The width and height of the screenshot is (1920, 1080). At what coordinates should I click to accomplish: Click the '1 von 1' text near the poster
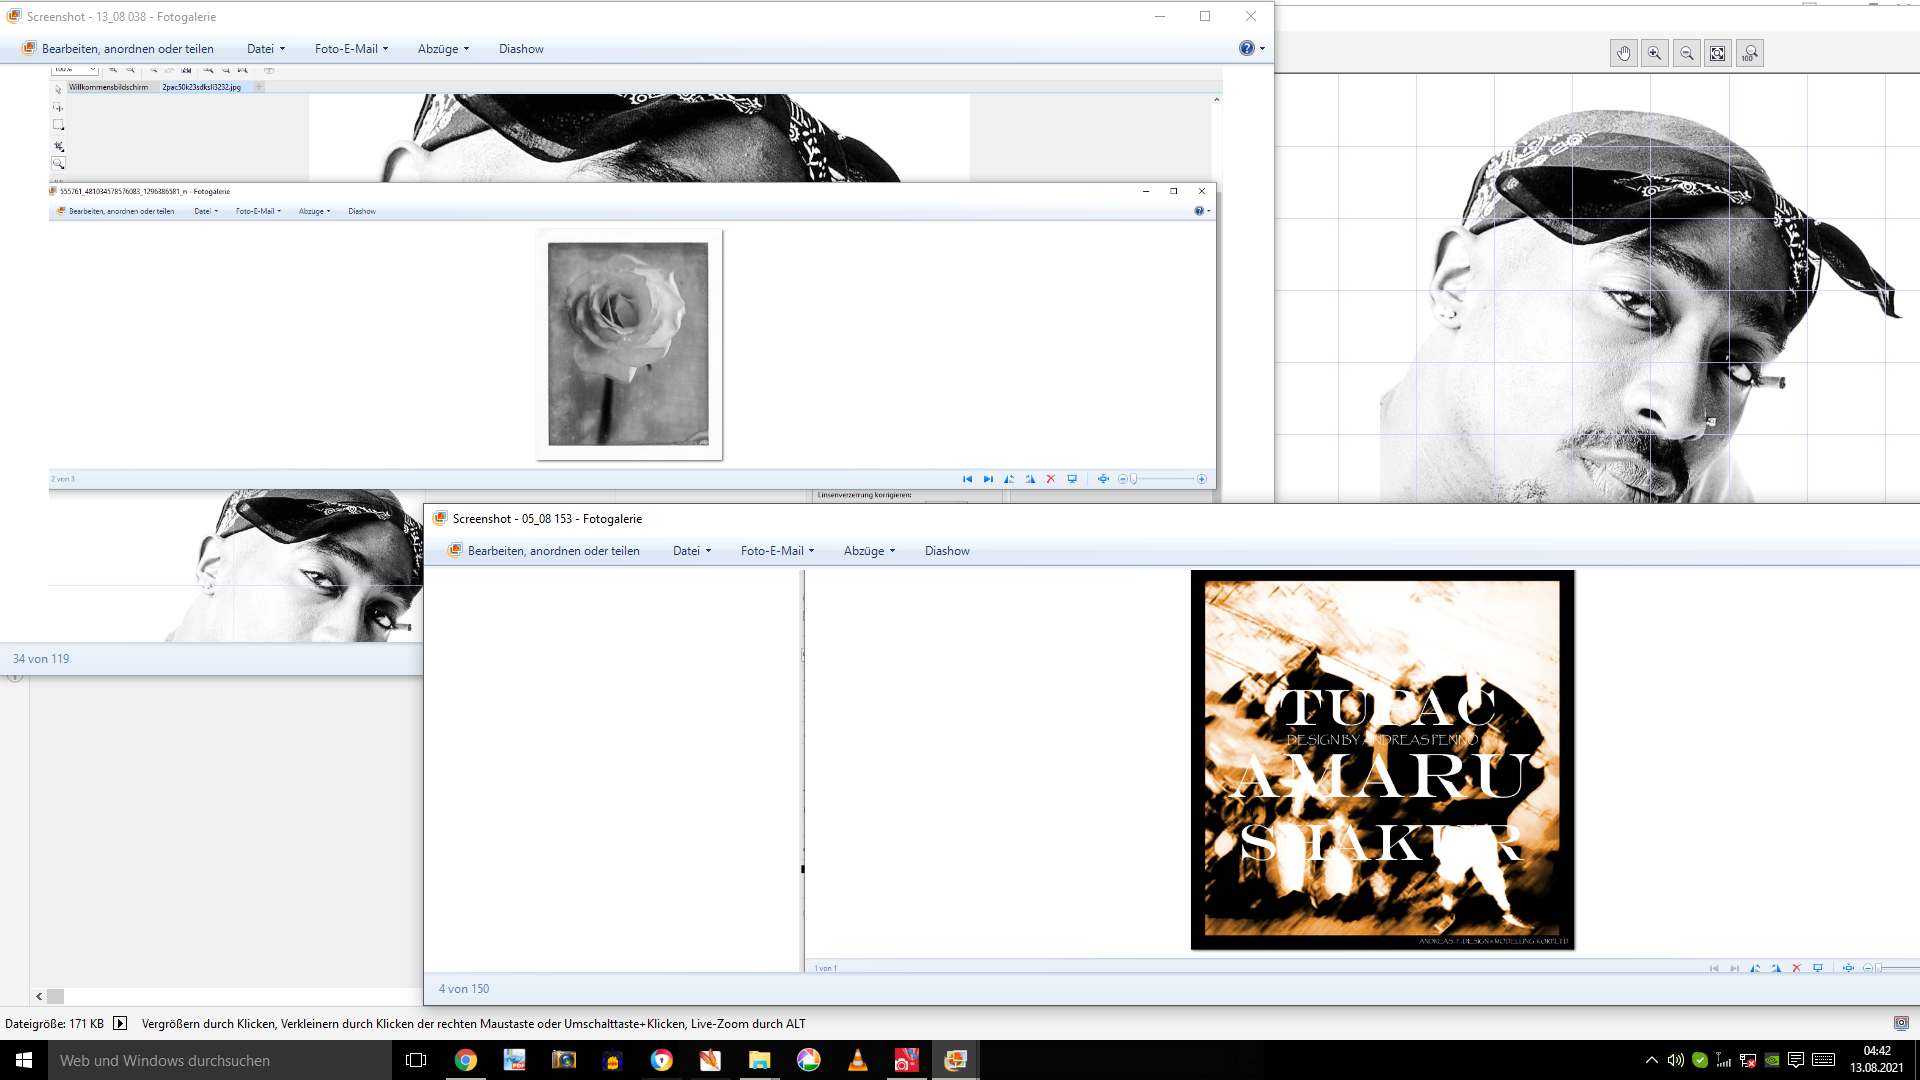825,968
